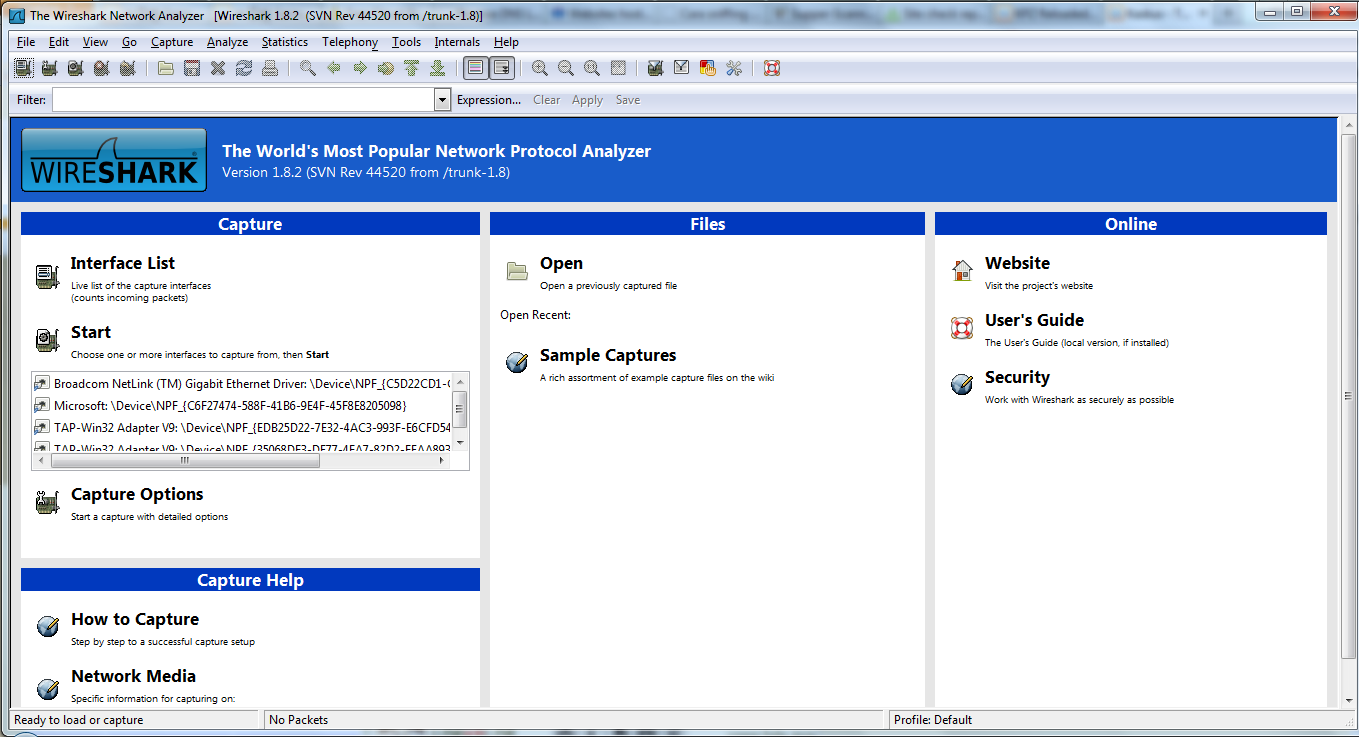
Task: Toggle colorized packet list view
Action: pyautogui.click(x=475, y=67)
